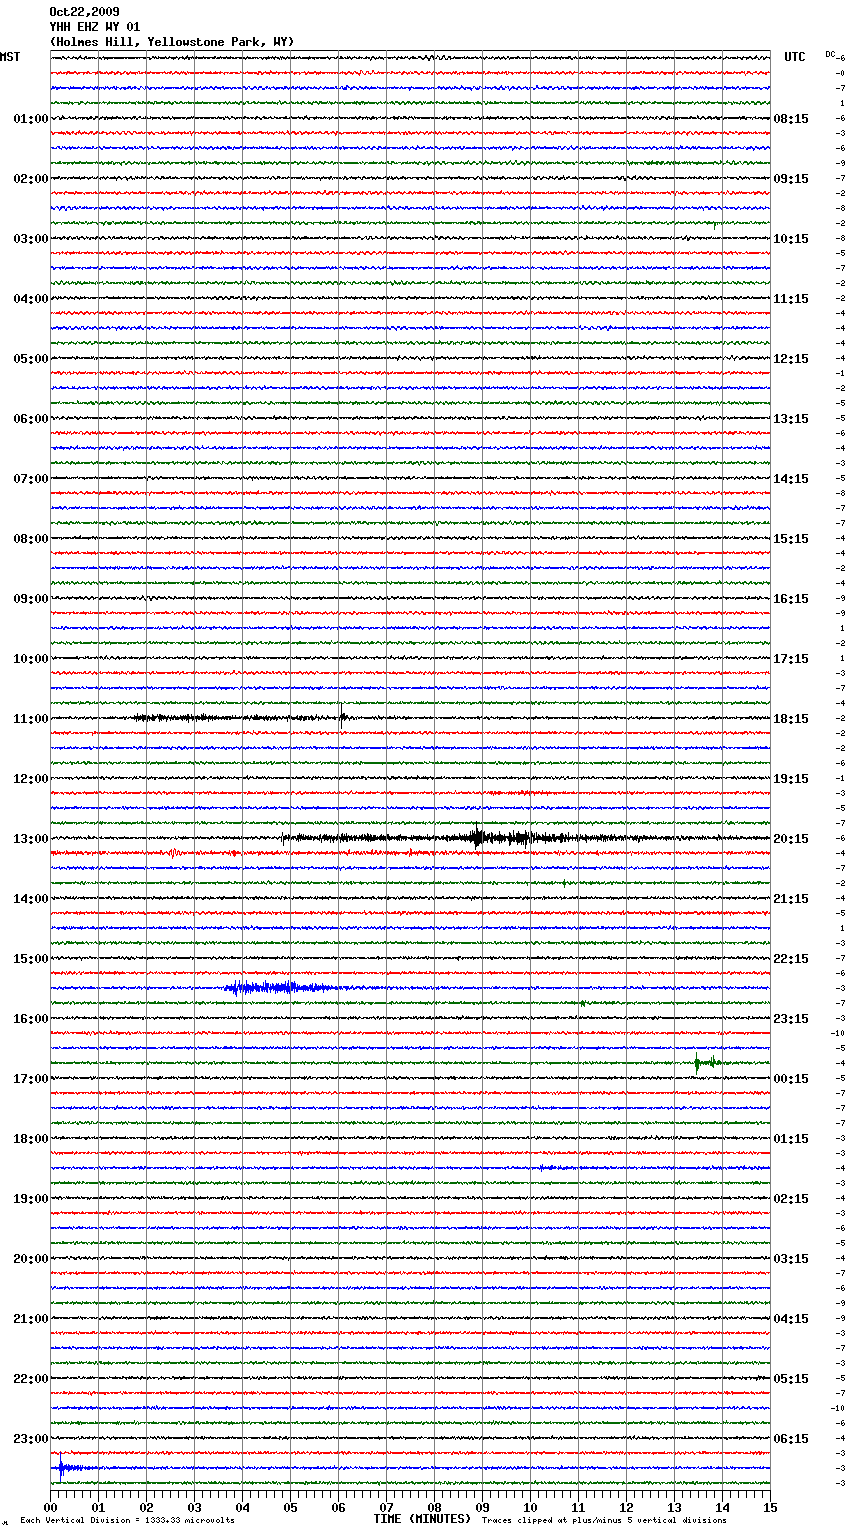Click the green spike event before 17:00
Screen dimensions: 850x1534
707,1063
